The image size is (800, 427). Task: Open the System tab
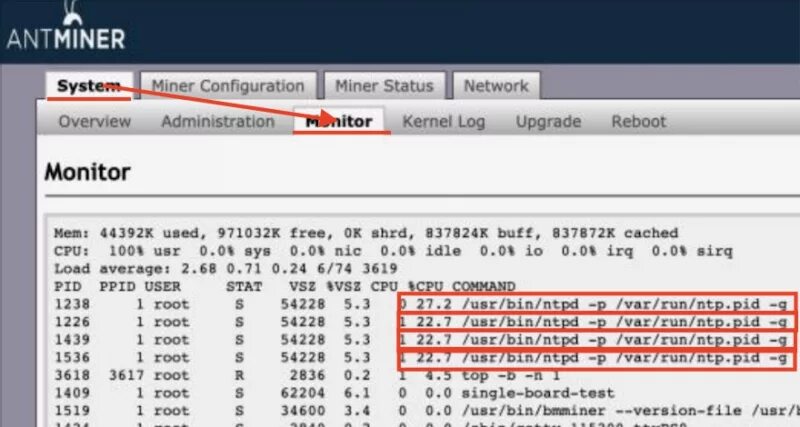coord(89,86)
